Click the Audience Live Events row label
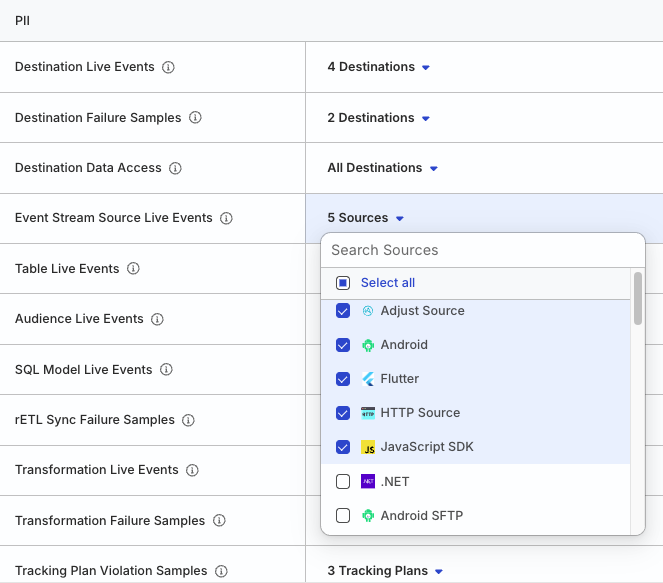 click(79, 319)
